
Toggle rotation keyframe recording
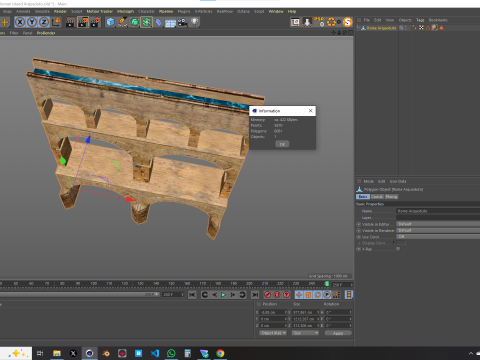(x=318, y=295)
